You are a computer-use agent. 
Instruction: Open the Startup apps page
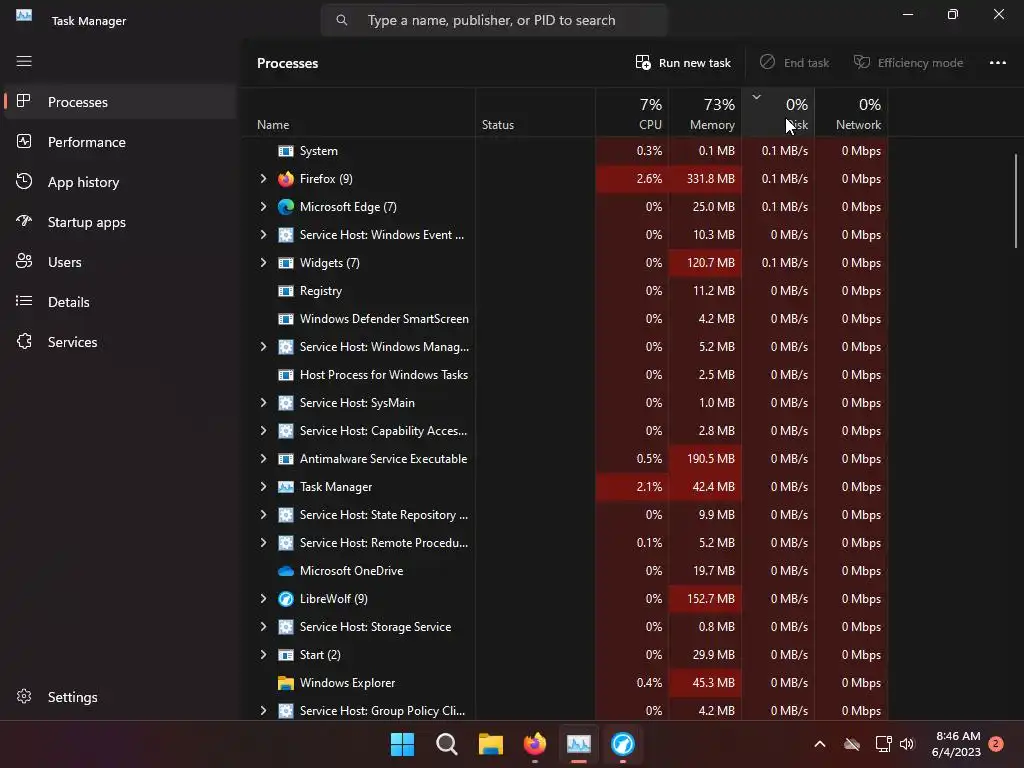(x=120, y=222)
